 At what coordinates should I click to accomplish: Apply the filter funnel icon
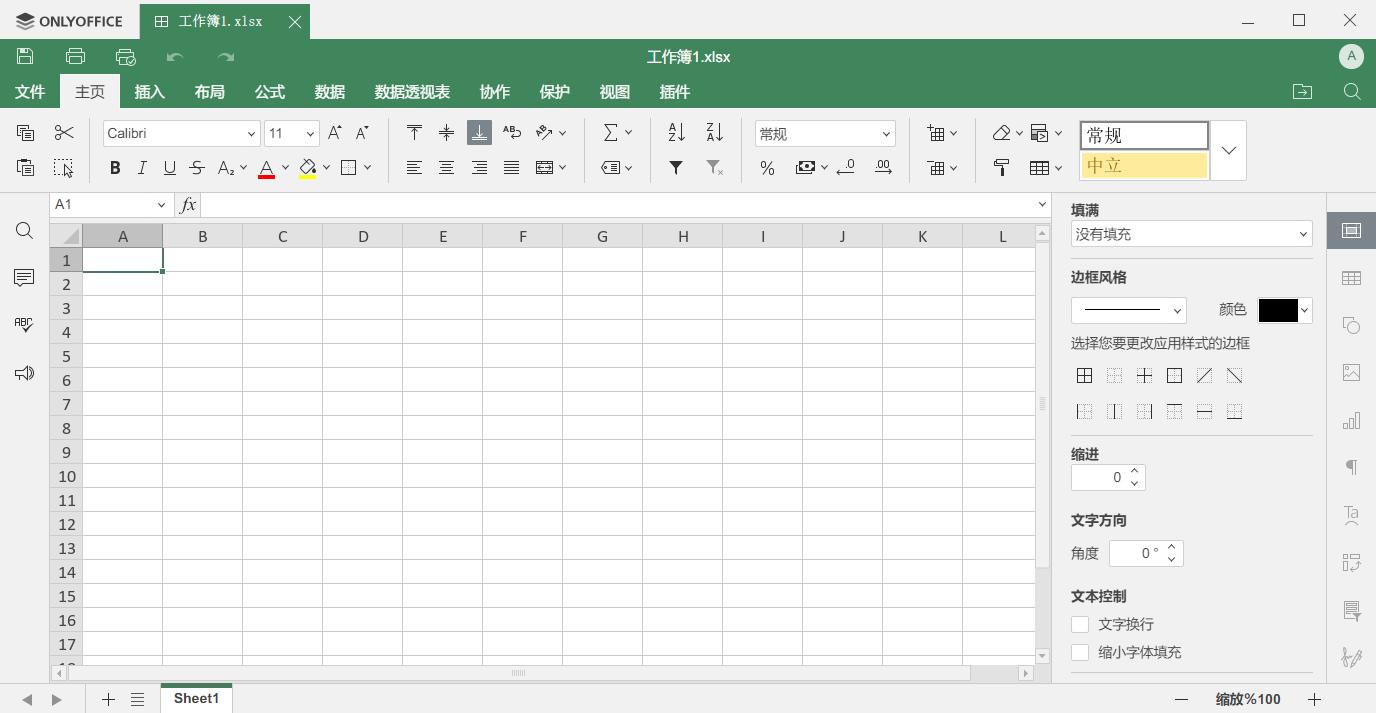coord(676,168)
